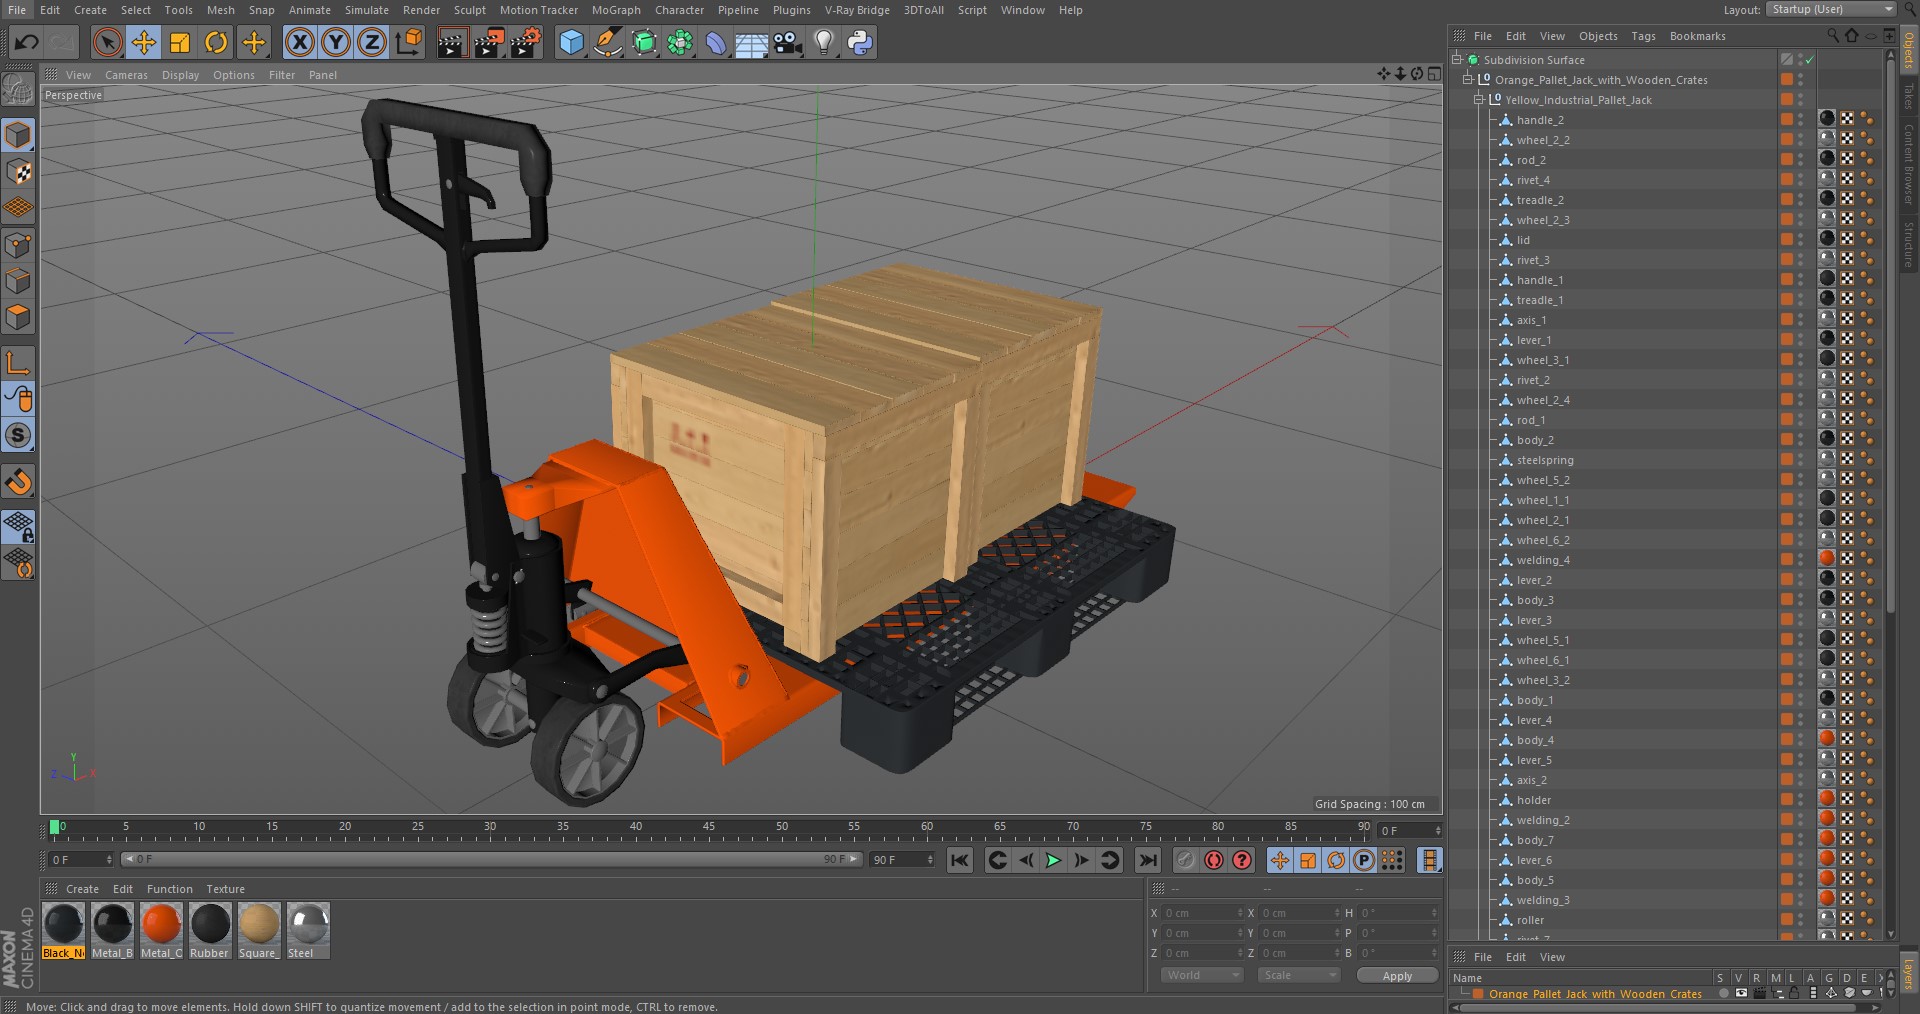Screen dimensions: 1920x1014
Task: Toggle layer swatch for wheel_2_2
Action: point(1786,140)
